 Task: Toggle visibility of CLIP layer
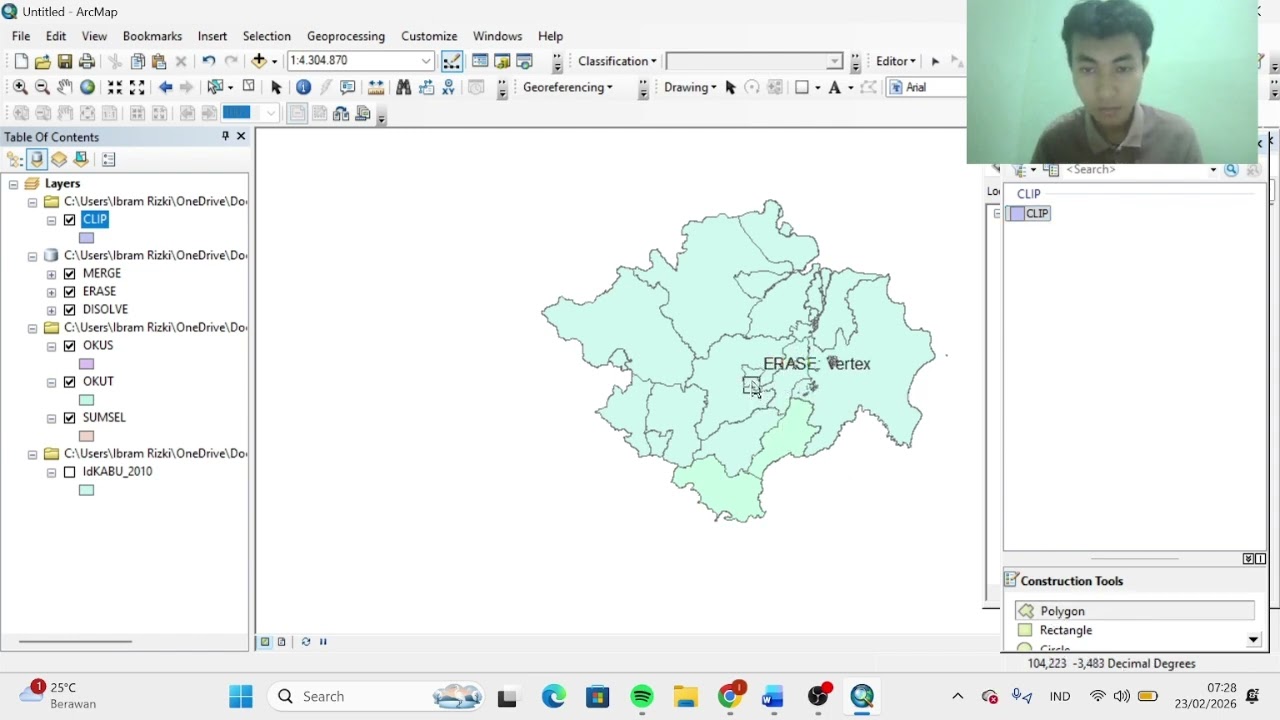(69, 219)
